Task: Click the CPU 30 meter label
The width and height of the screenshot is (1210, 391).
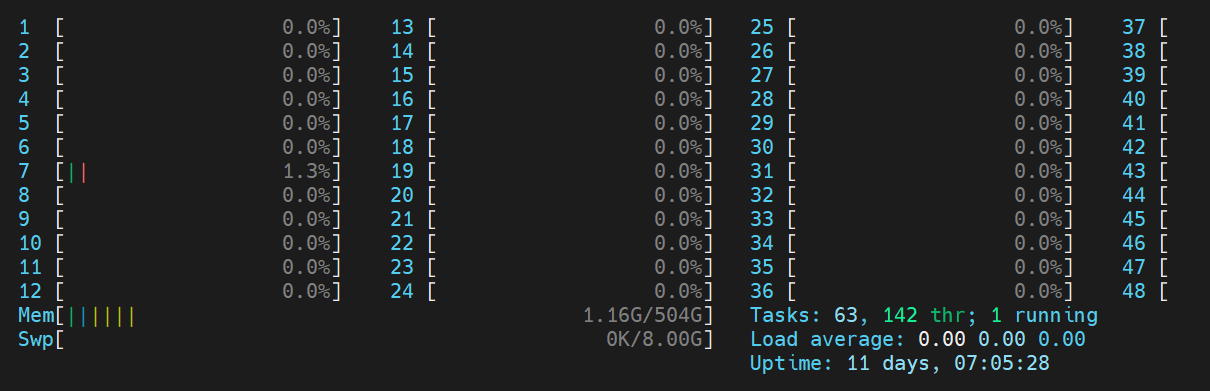Action: tap(762, 147)
